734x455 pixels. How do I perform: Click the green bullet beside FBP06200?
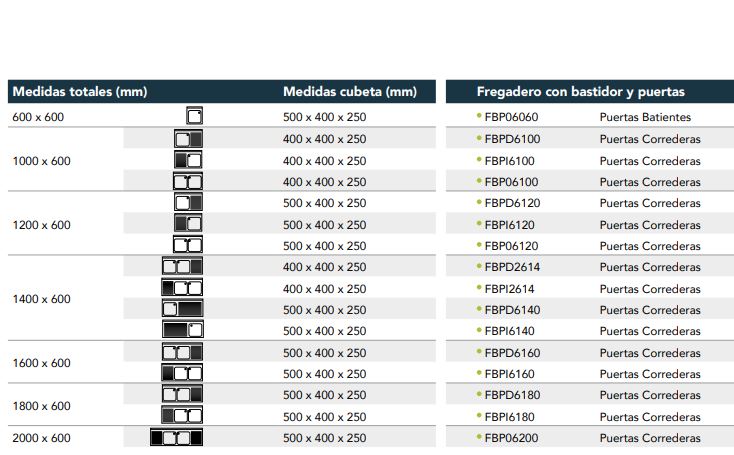479,437
